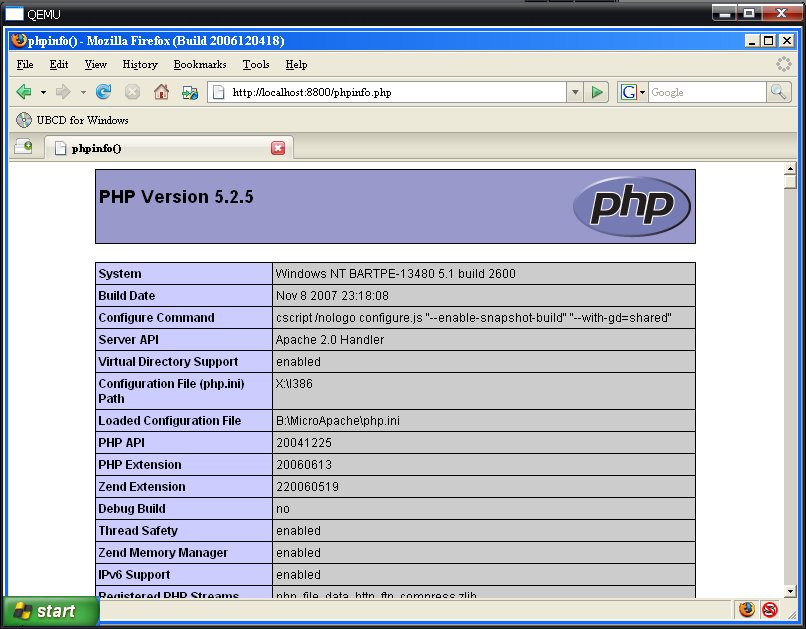Go back with the green Back arrow
Screen dimensions: 806x629
tap(24, 92)
